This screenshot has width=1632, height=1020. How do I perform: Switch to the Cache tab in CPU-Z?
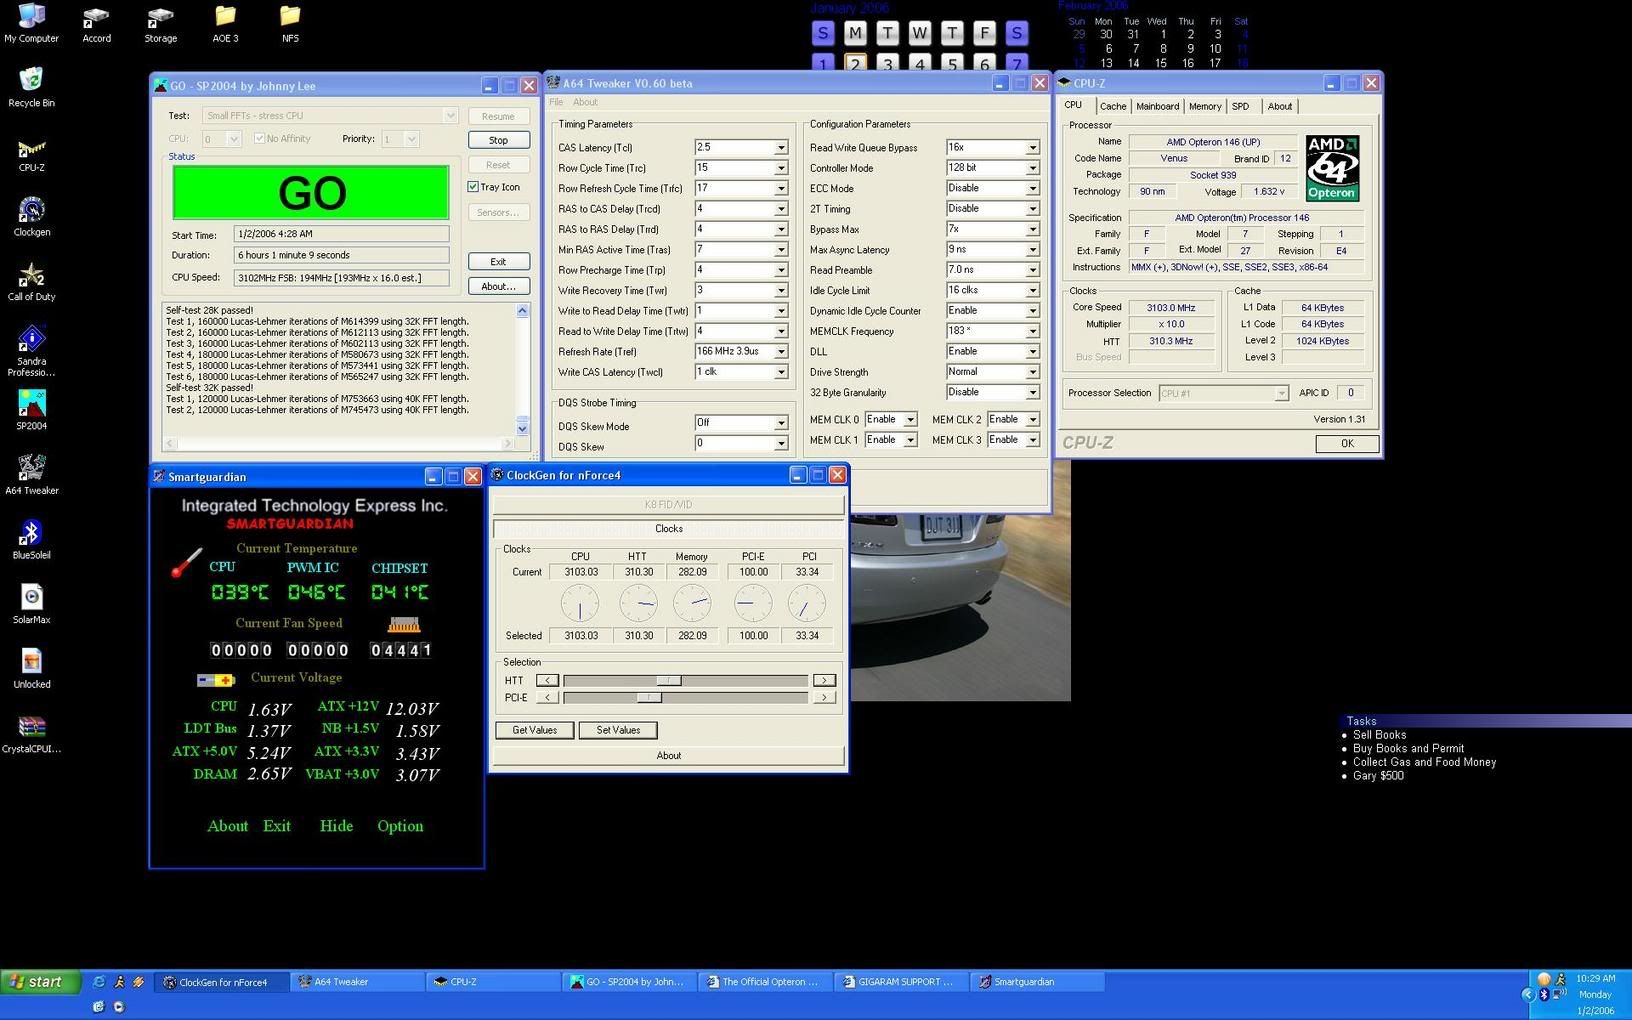1113,106
